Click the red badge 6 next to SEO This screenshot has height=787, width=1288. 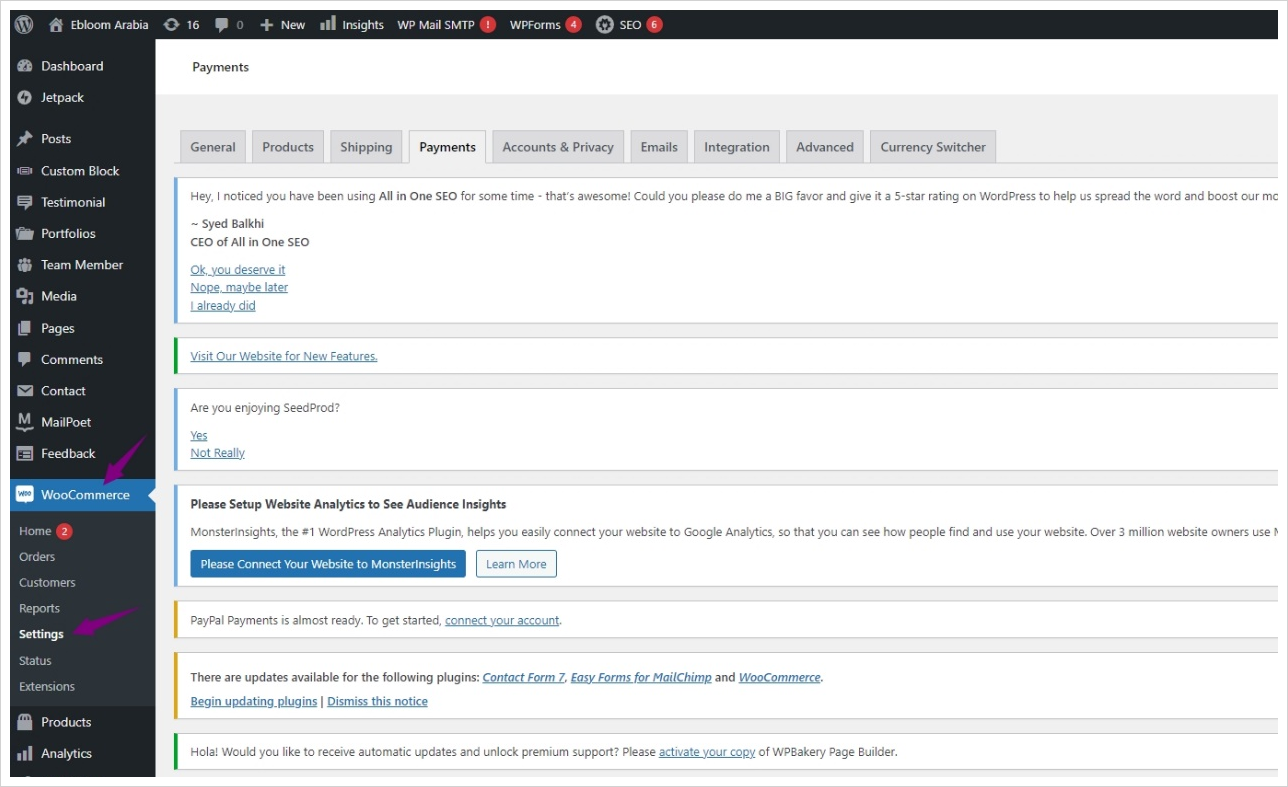point(654,25)
